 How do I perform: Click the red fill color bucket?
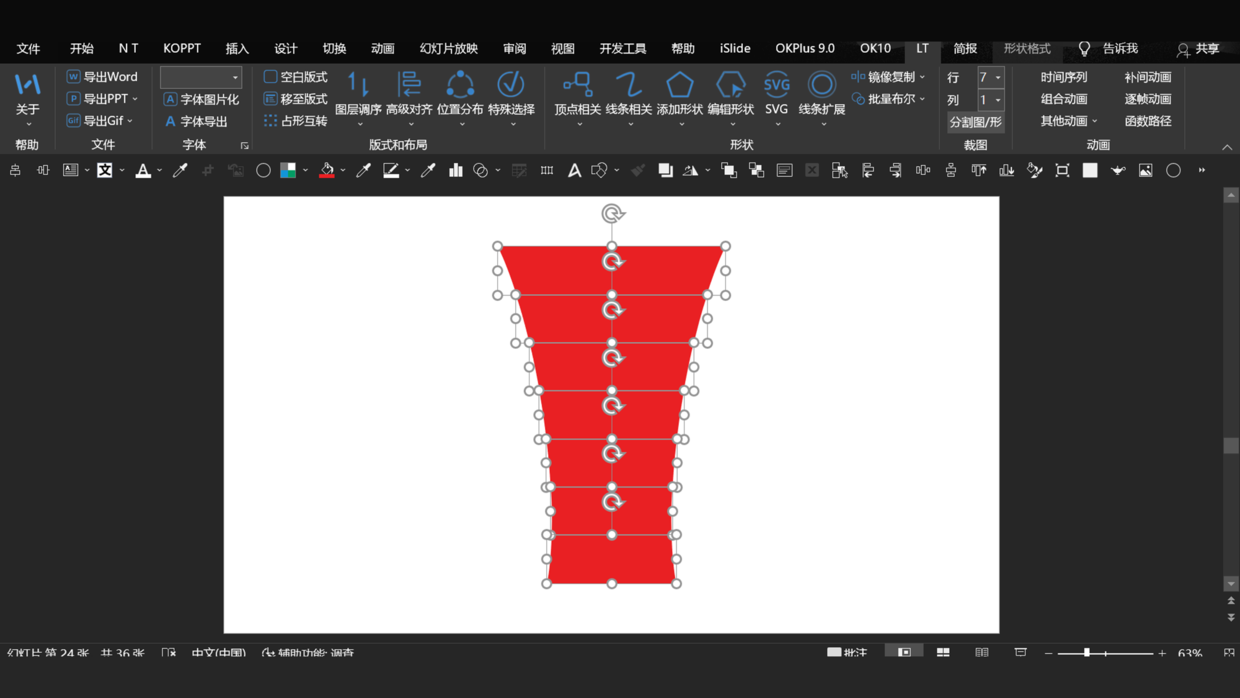coord(327,171)
